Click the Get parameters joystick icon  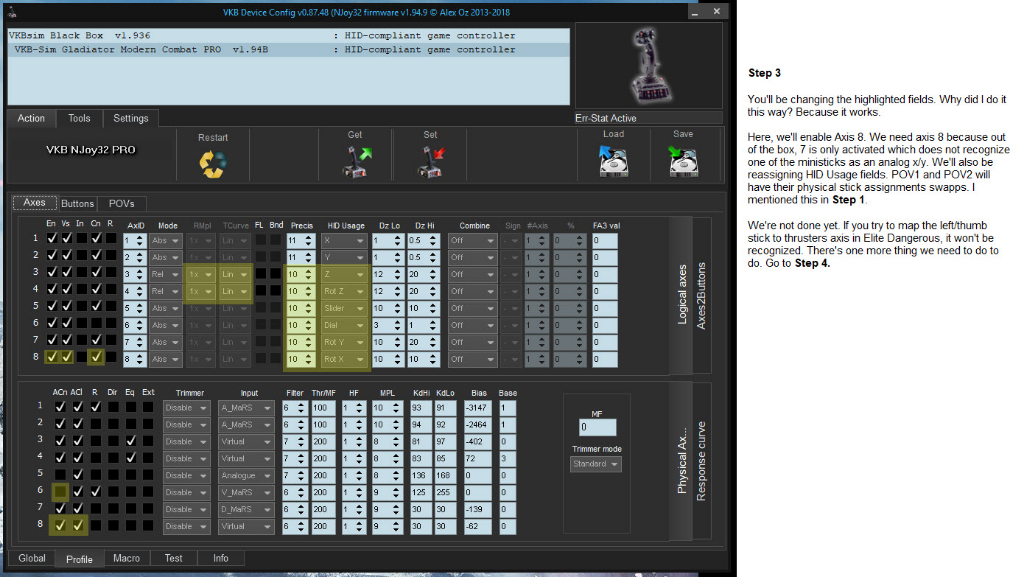[355, 161]
